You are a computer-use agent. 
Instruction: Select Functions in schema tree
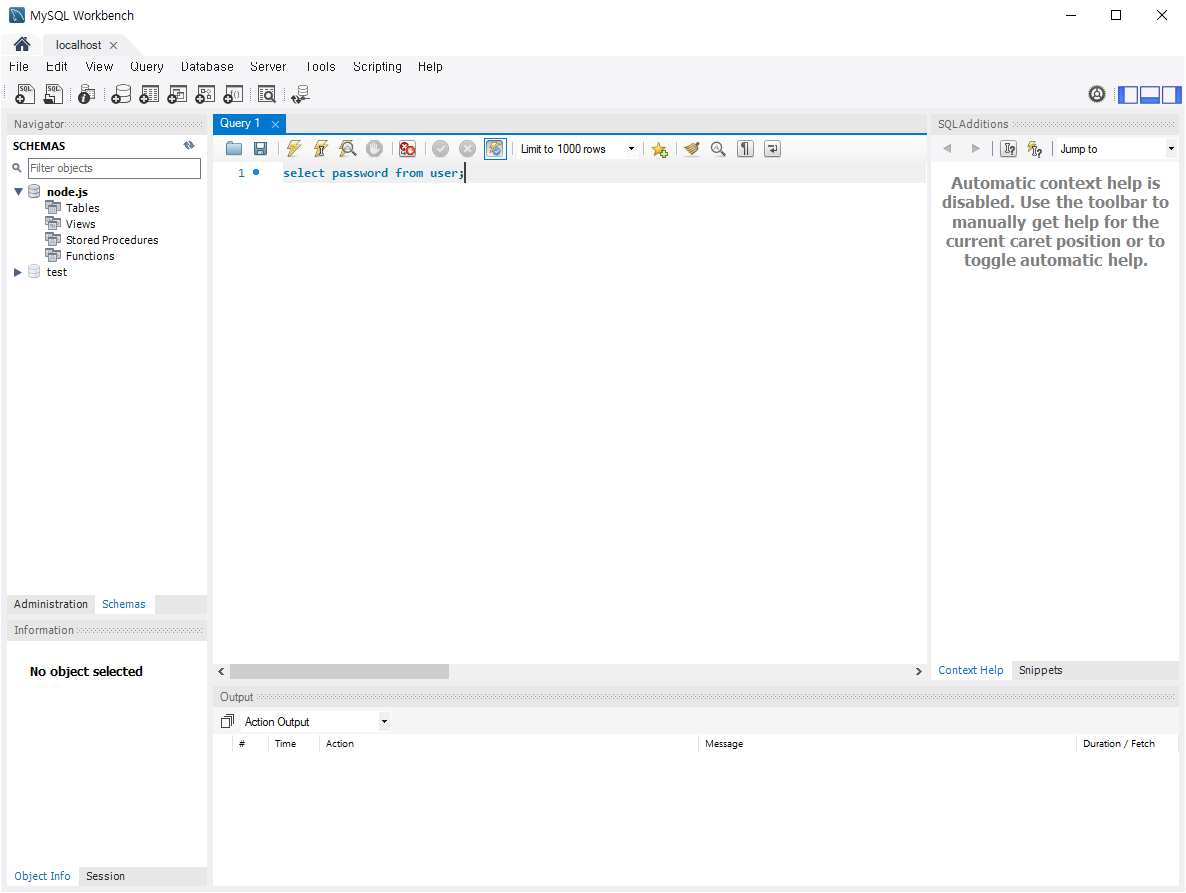pos(90,256)
